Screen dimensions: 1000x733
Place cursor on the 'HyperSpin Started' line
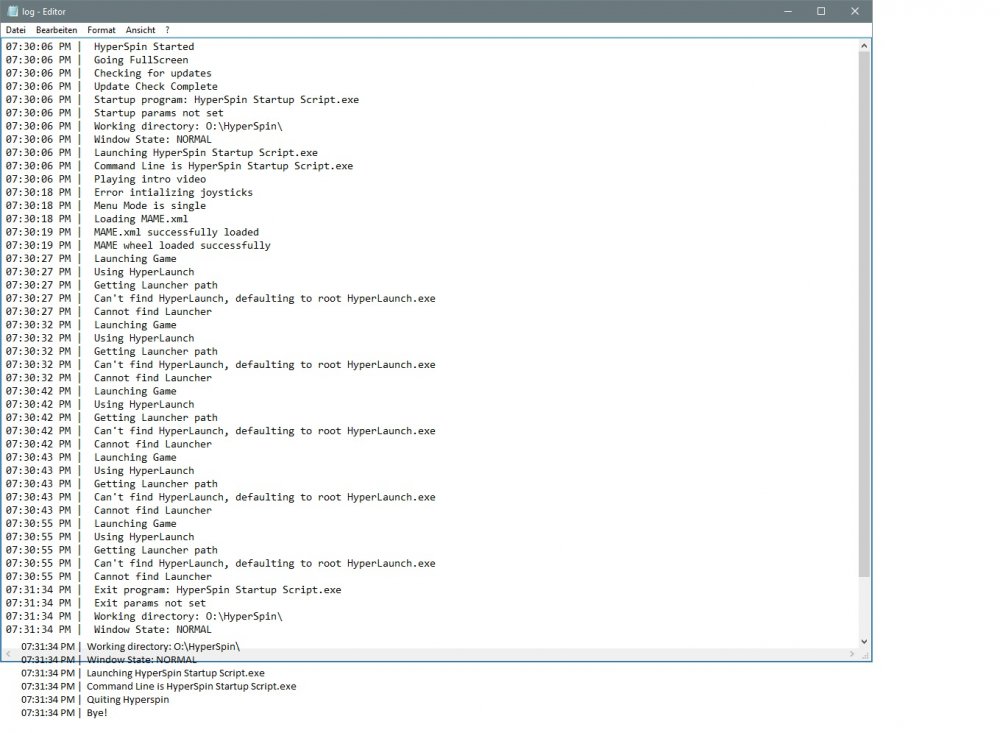tap(144, 47)
